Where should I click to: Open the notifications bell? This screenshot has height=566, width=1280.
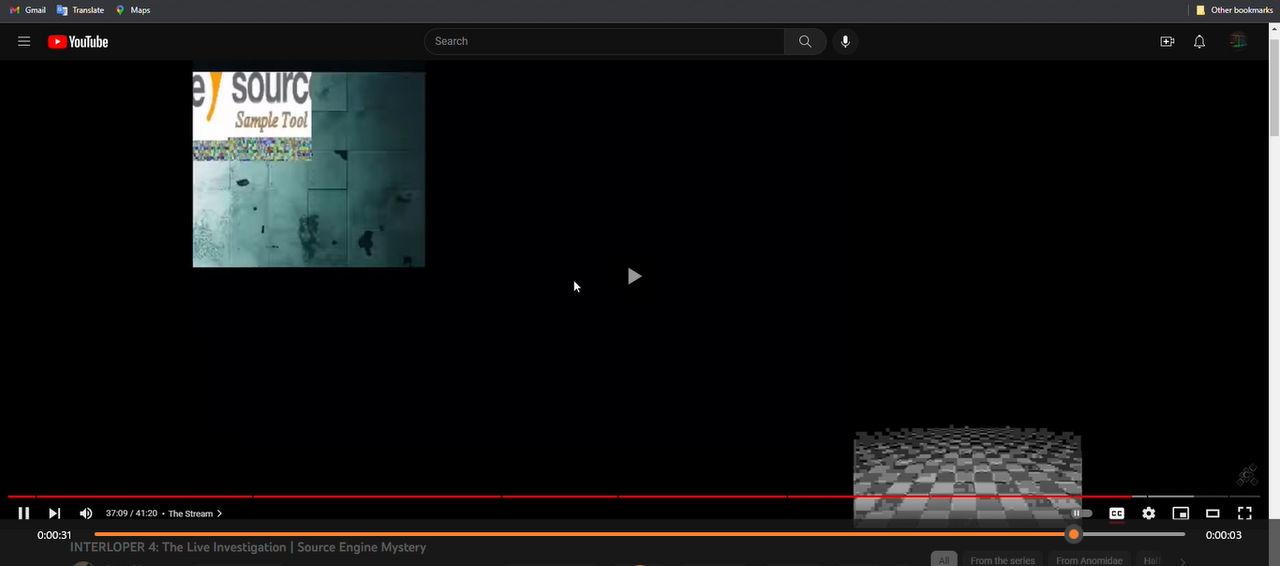[x=1199, y=41]
